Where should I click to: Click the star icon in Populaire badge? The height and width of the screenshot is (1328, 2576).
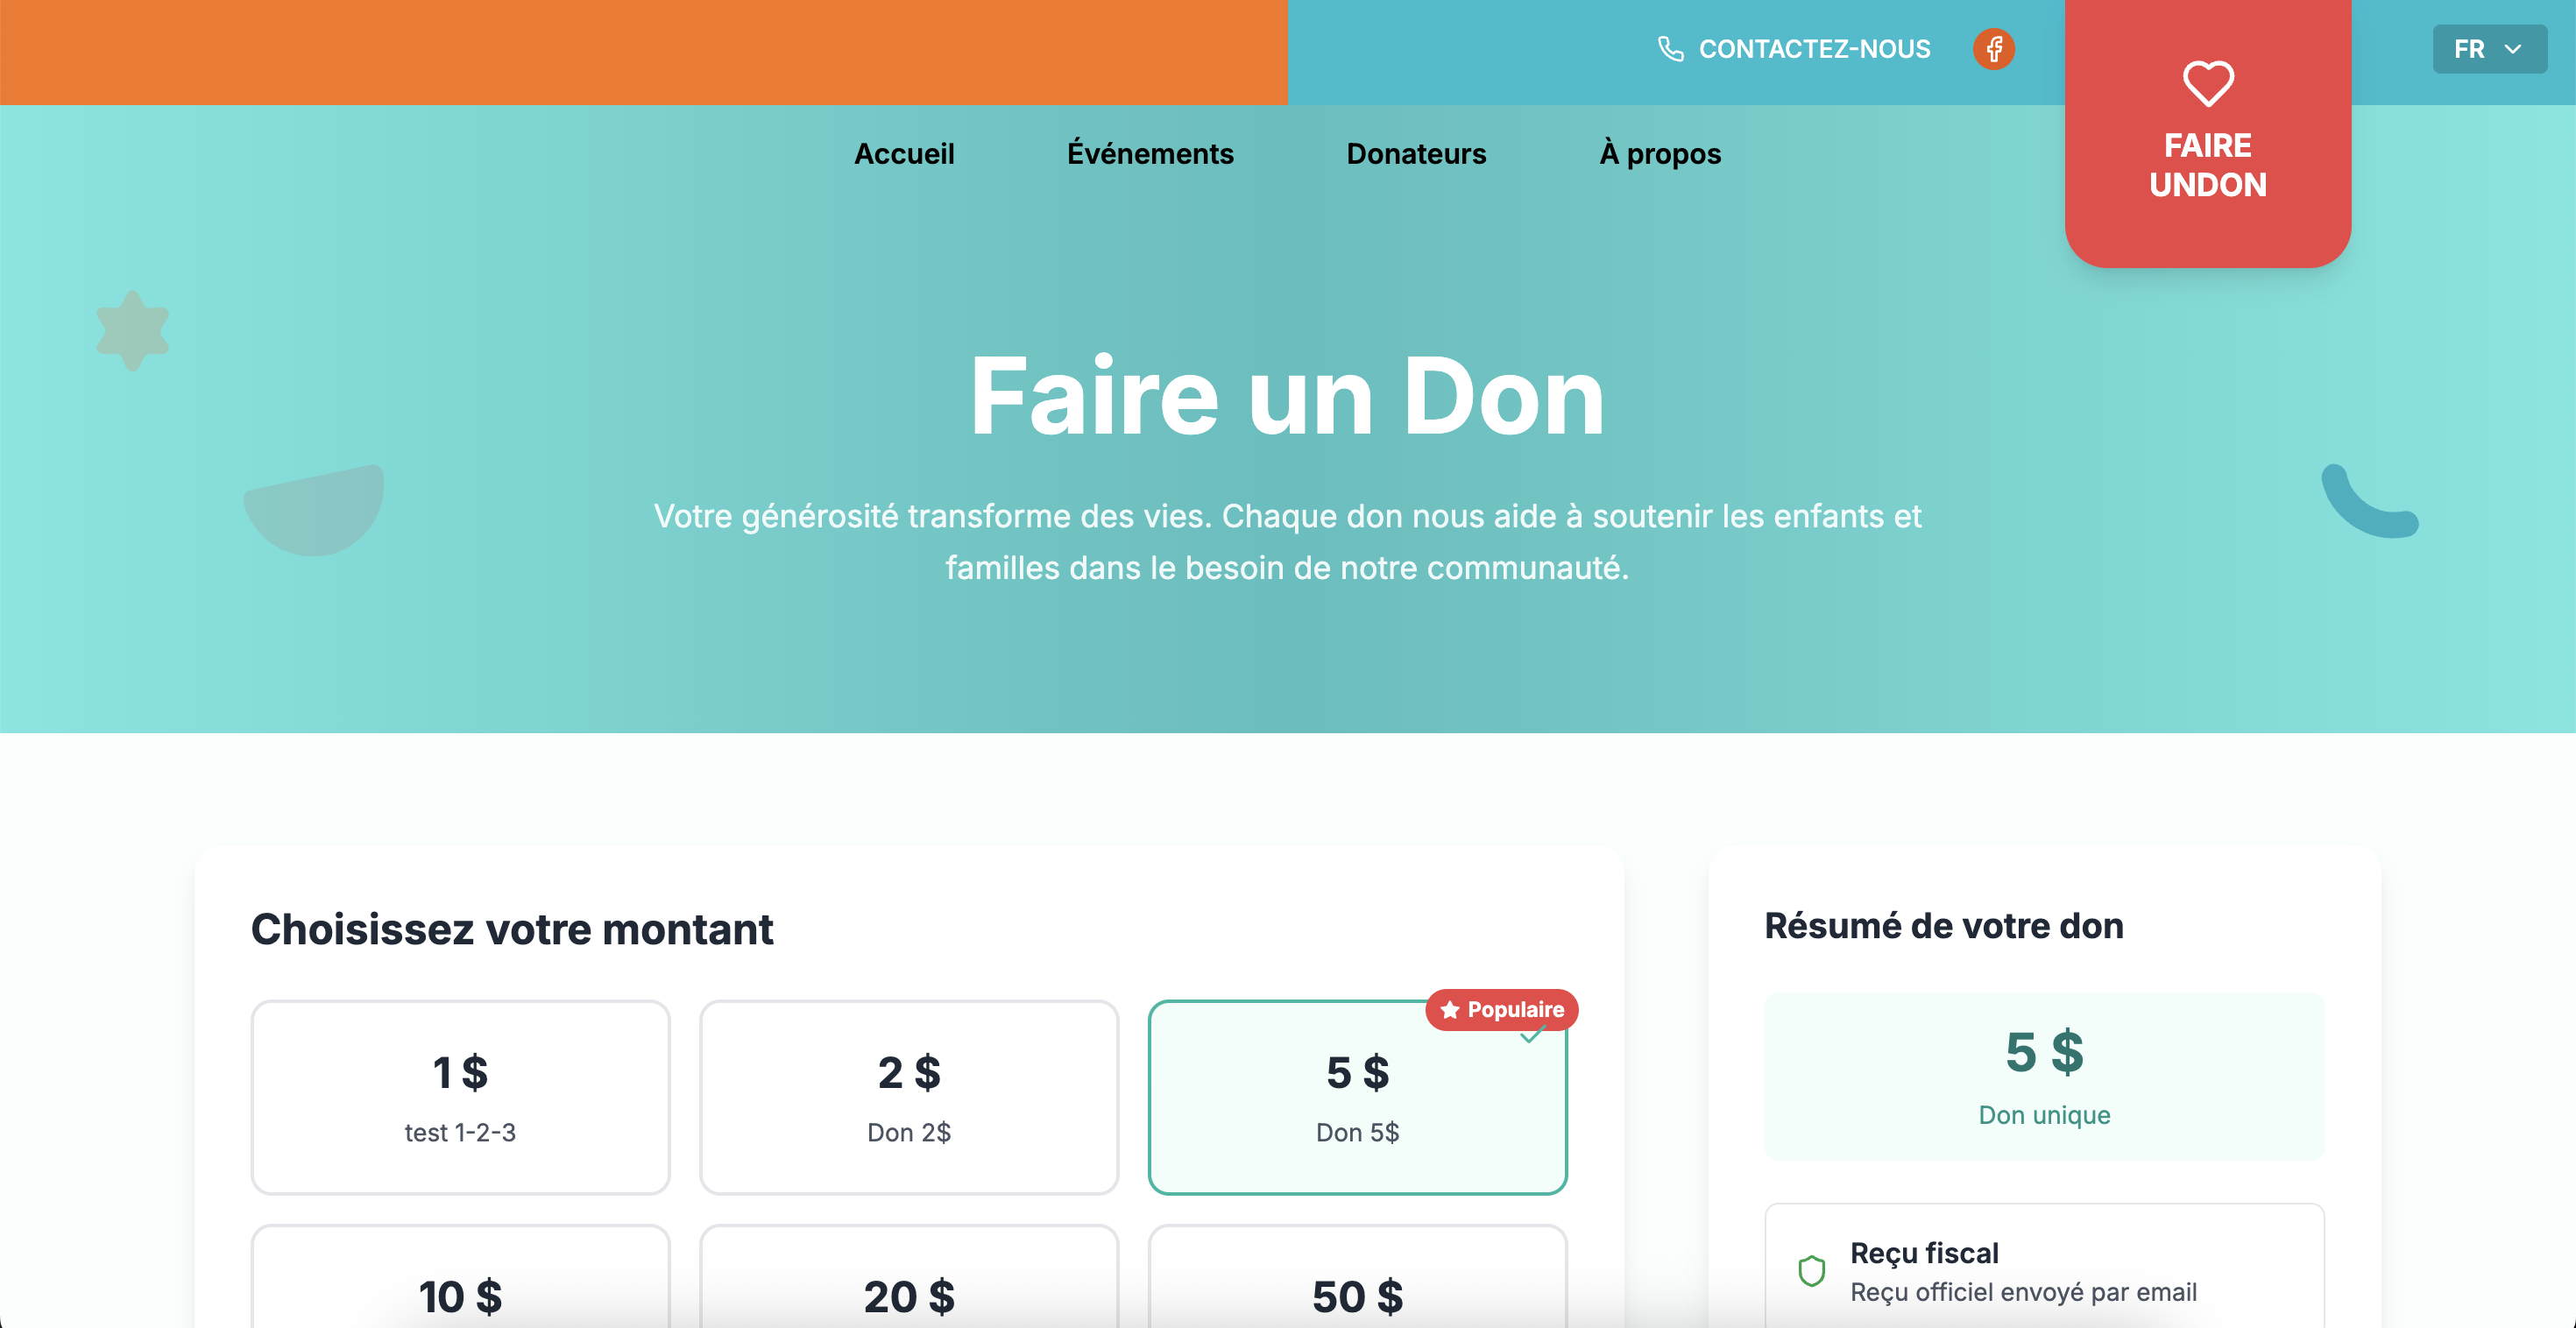coord(1449,1010)
